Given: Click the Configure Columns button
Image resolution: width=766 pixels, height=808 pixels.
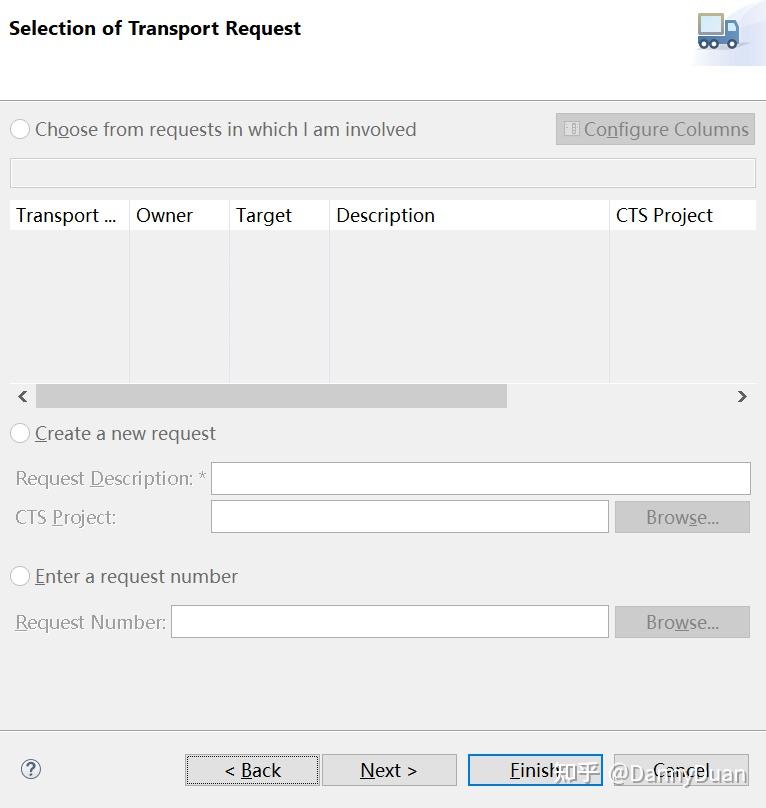Looking at the screenshot, I should (x=655, y=129).
